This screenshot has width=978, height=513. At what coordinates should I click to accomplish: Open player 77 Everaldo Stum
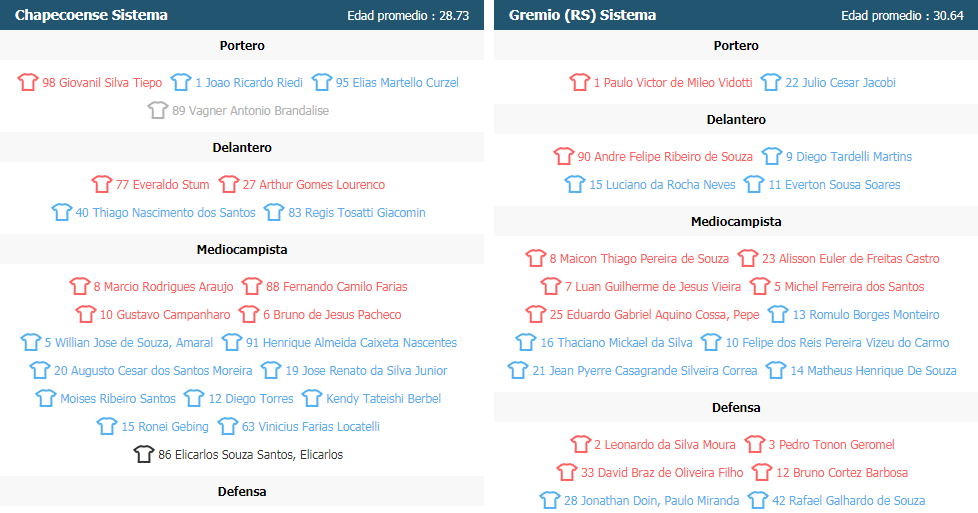pyautogui.click(x=163, y=185)
